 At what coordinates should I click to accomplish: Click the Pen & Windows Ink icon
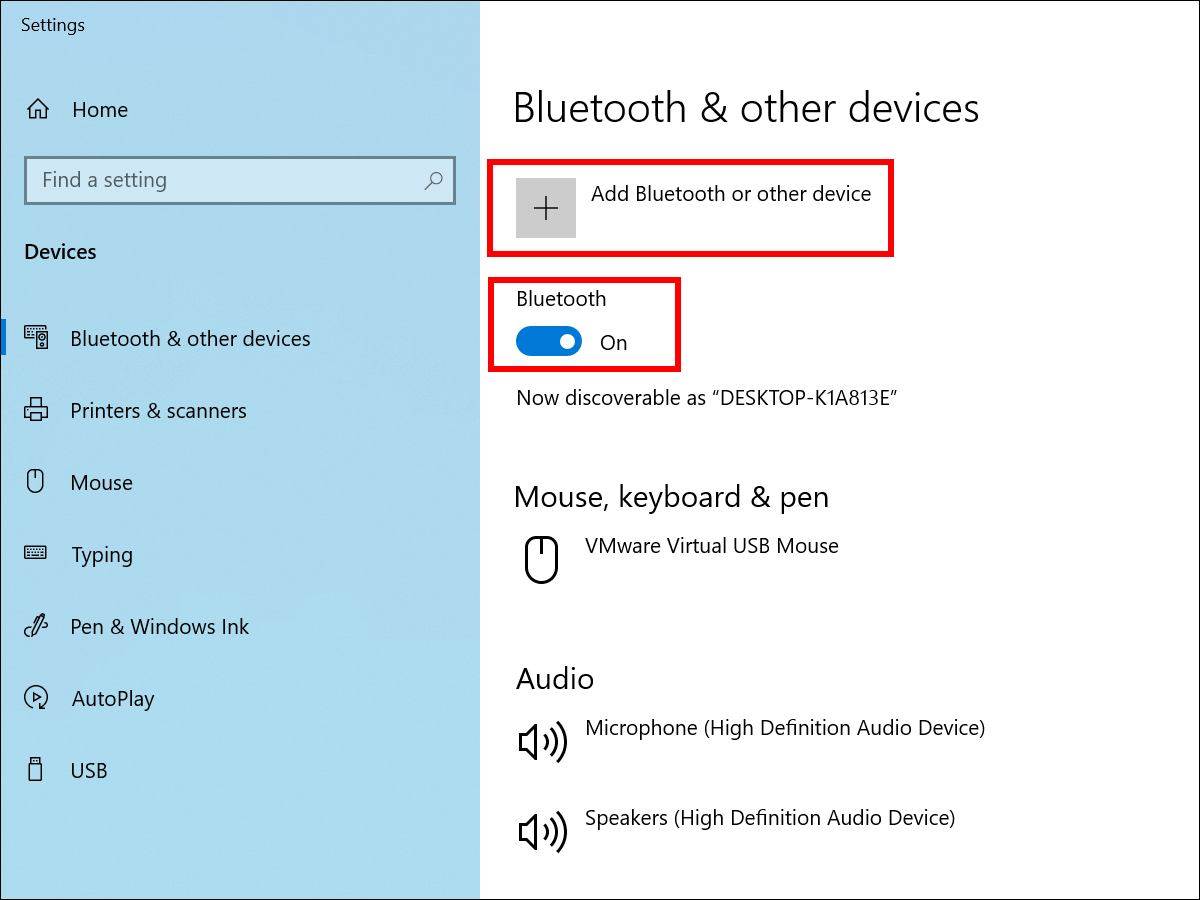coord(36,627)
